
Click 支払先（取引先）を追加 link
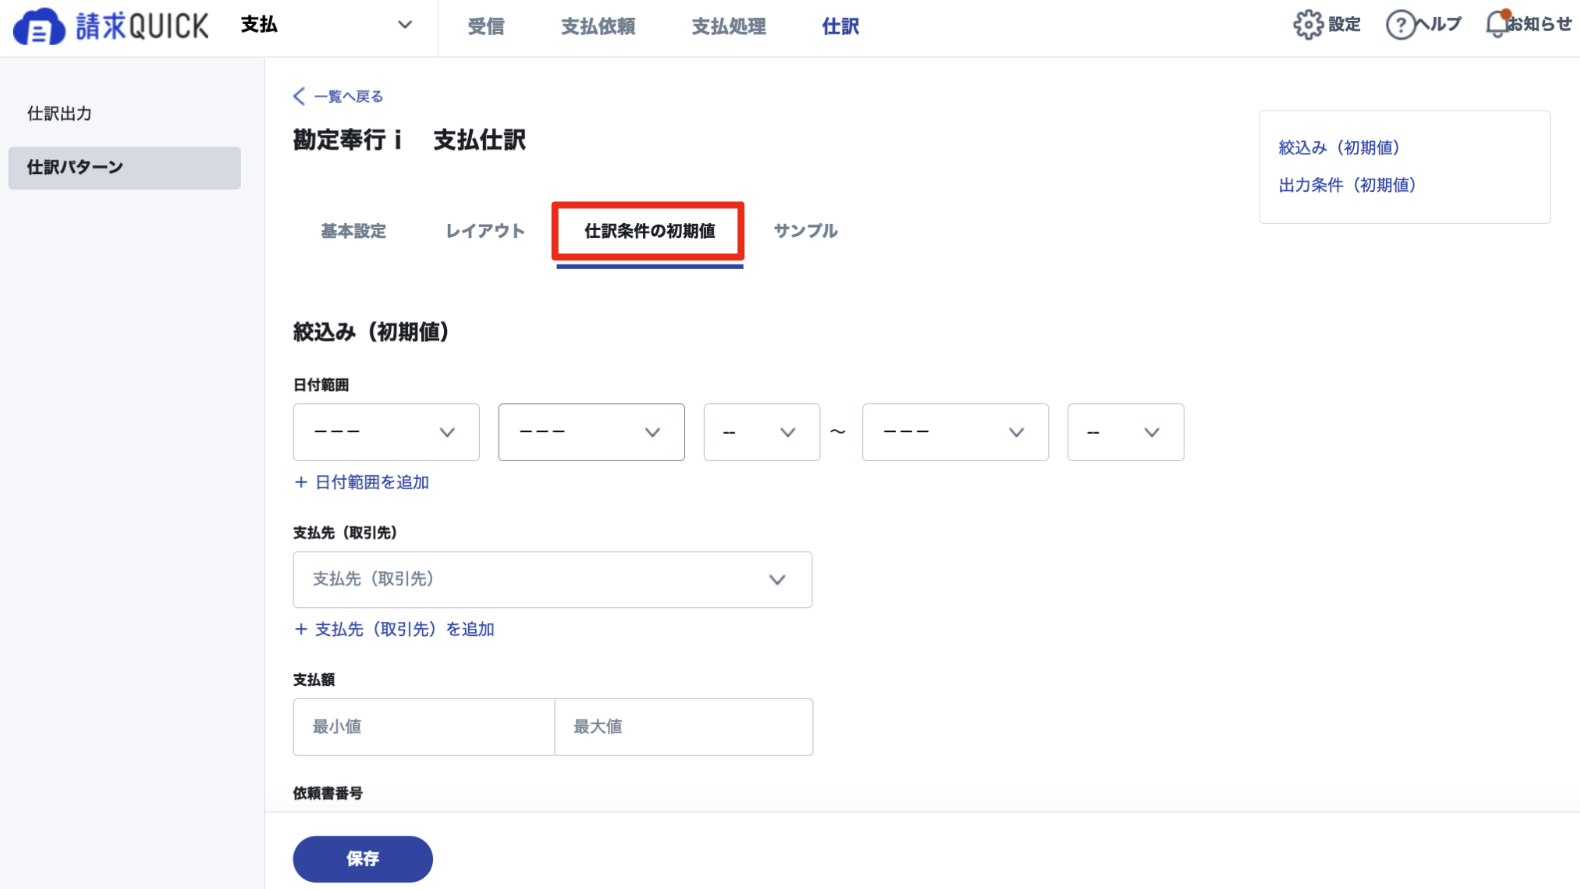[x=405, y=629]
